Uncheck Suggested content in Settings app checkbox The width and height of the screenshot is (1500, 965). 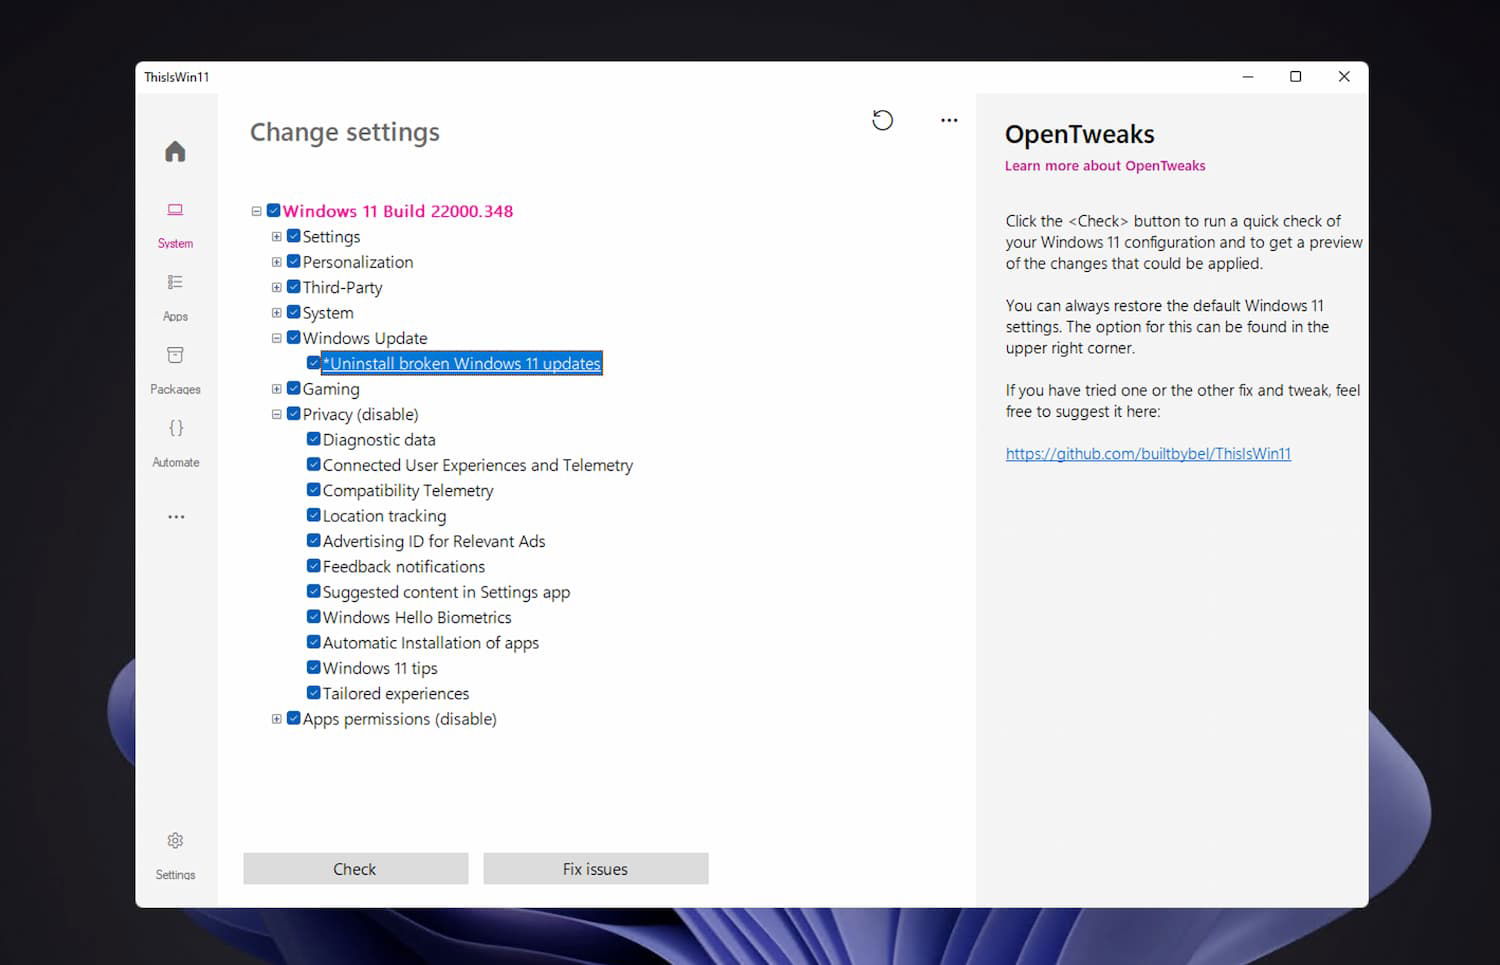coord(313,591)
